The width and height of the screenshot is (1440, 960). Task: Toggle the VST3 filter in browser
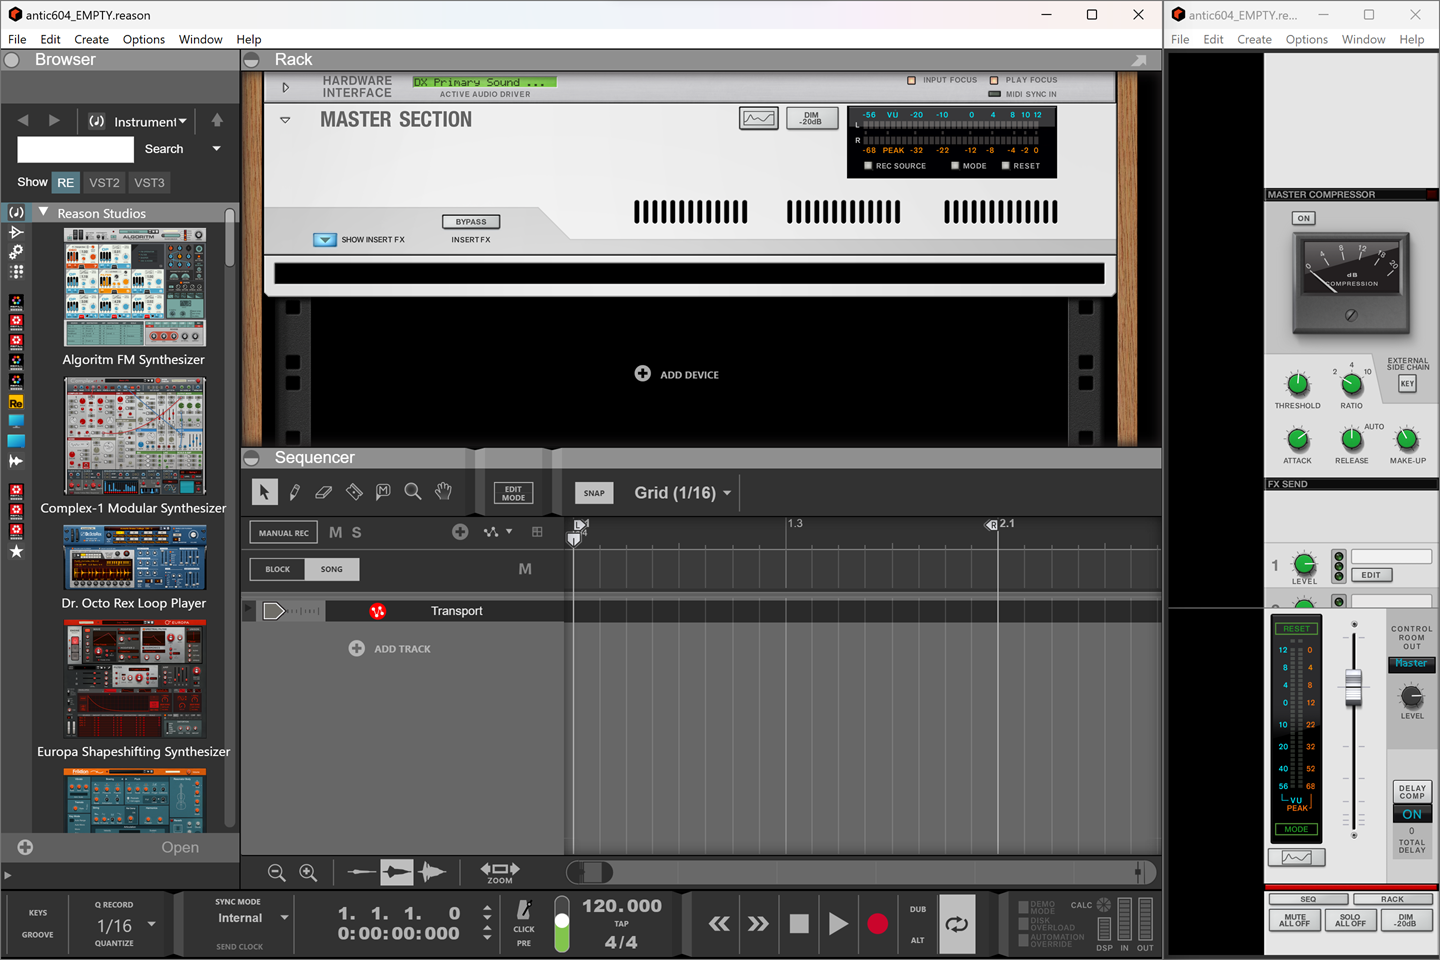click(149, 182)
